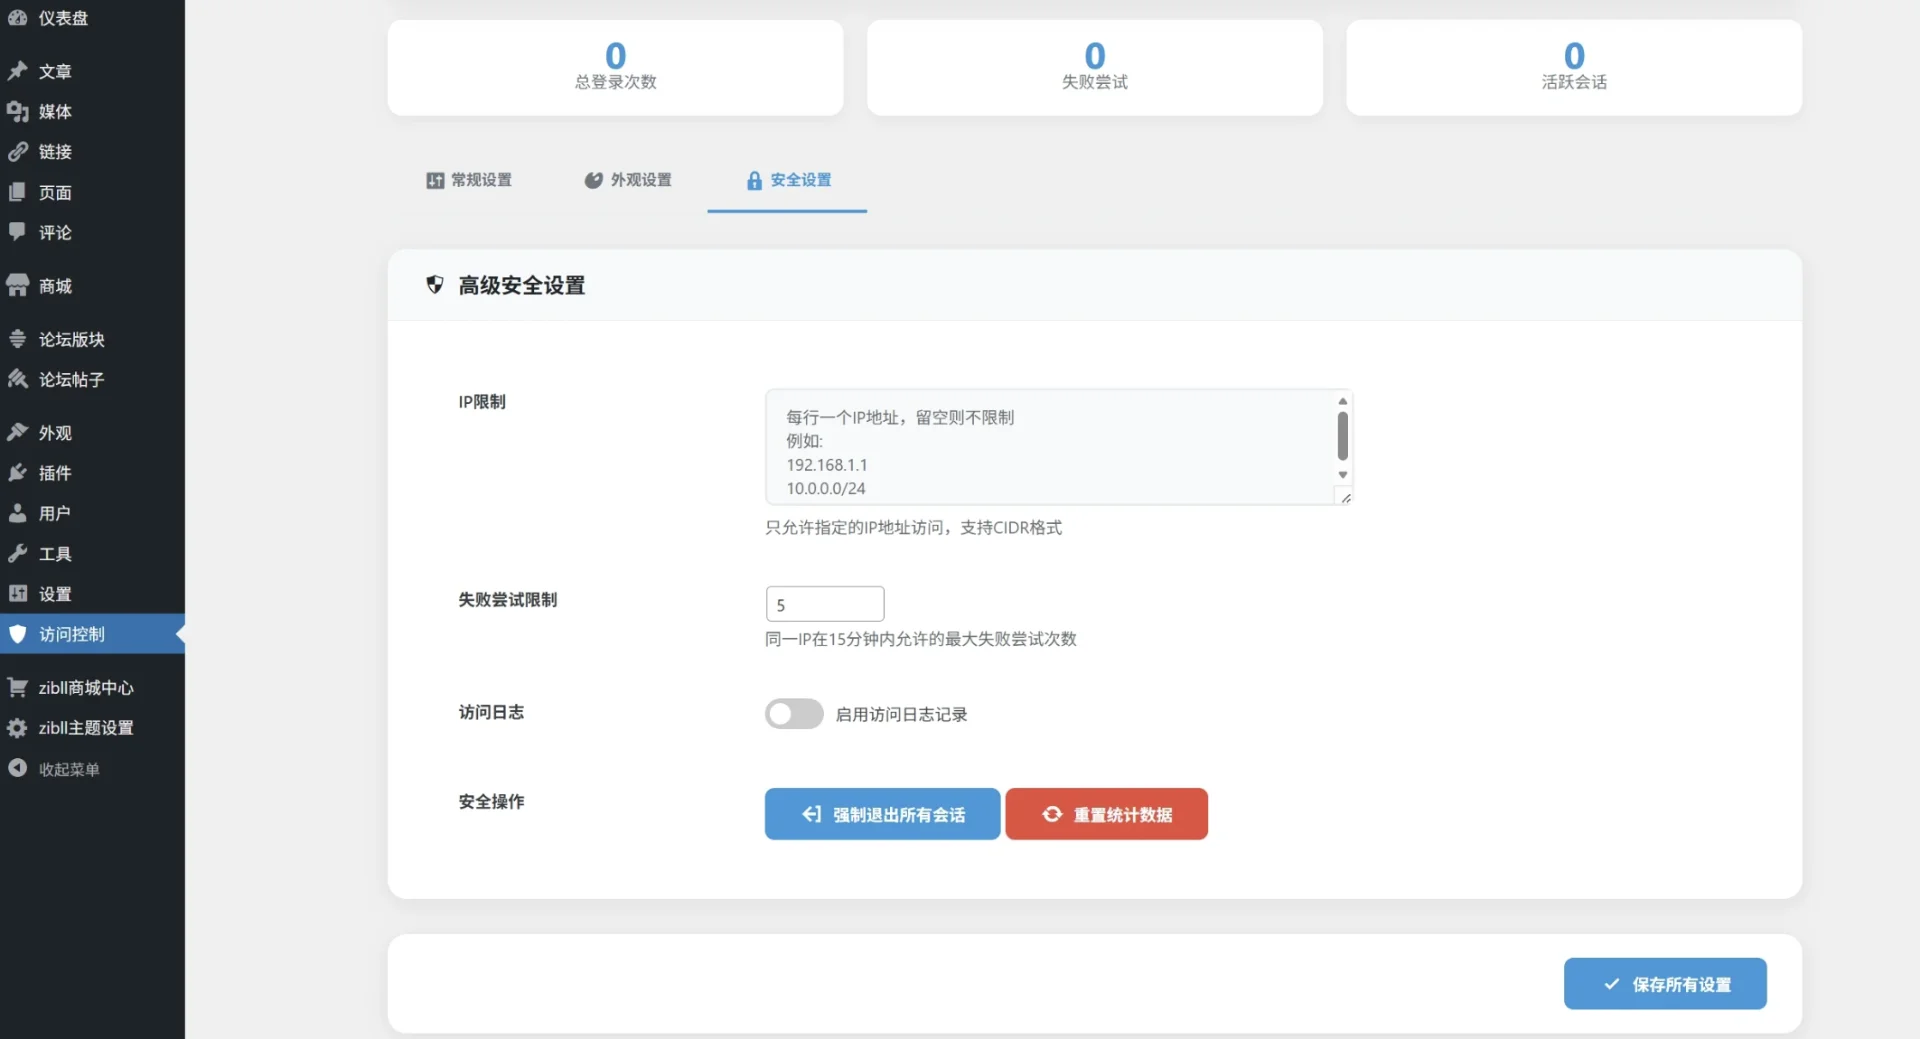Open the 仪表盘 dashboard icon
The width and height of the screenshot is (1920, 1039).
(x=17, y=18)
